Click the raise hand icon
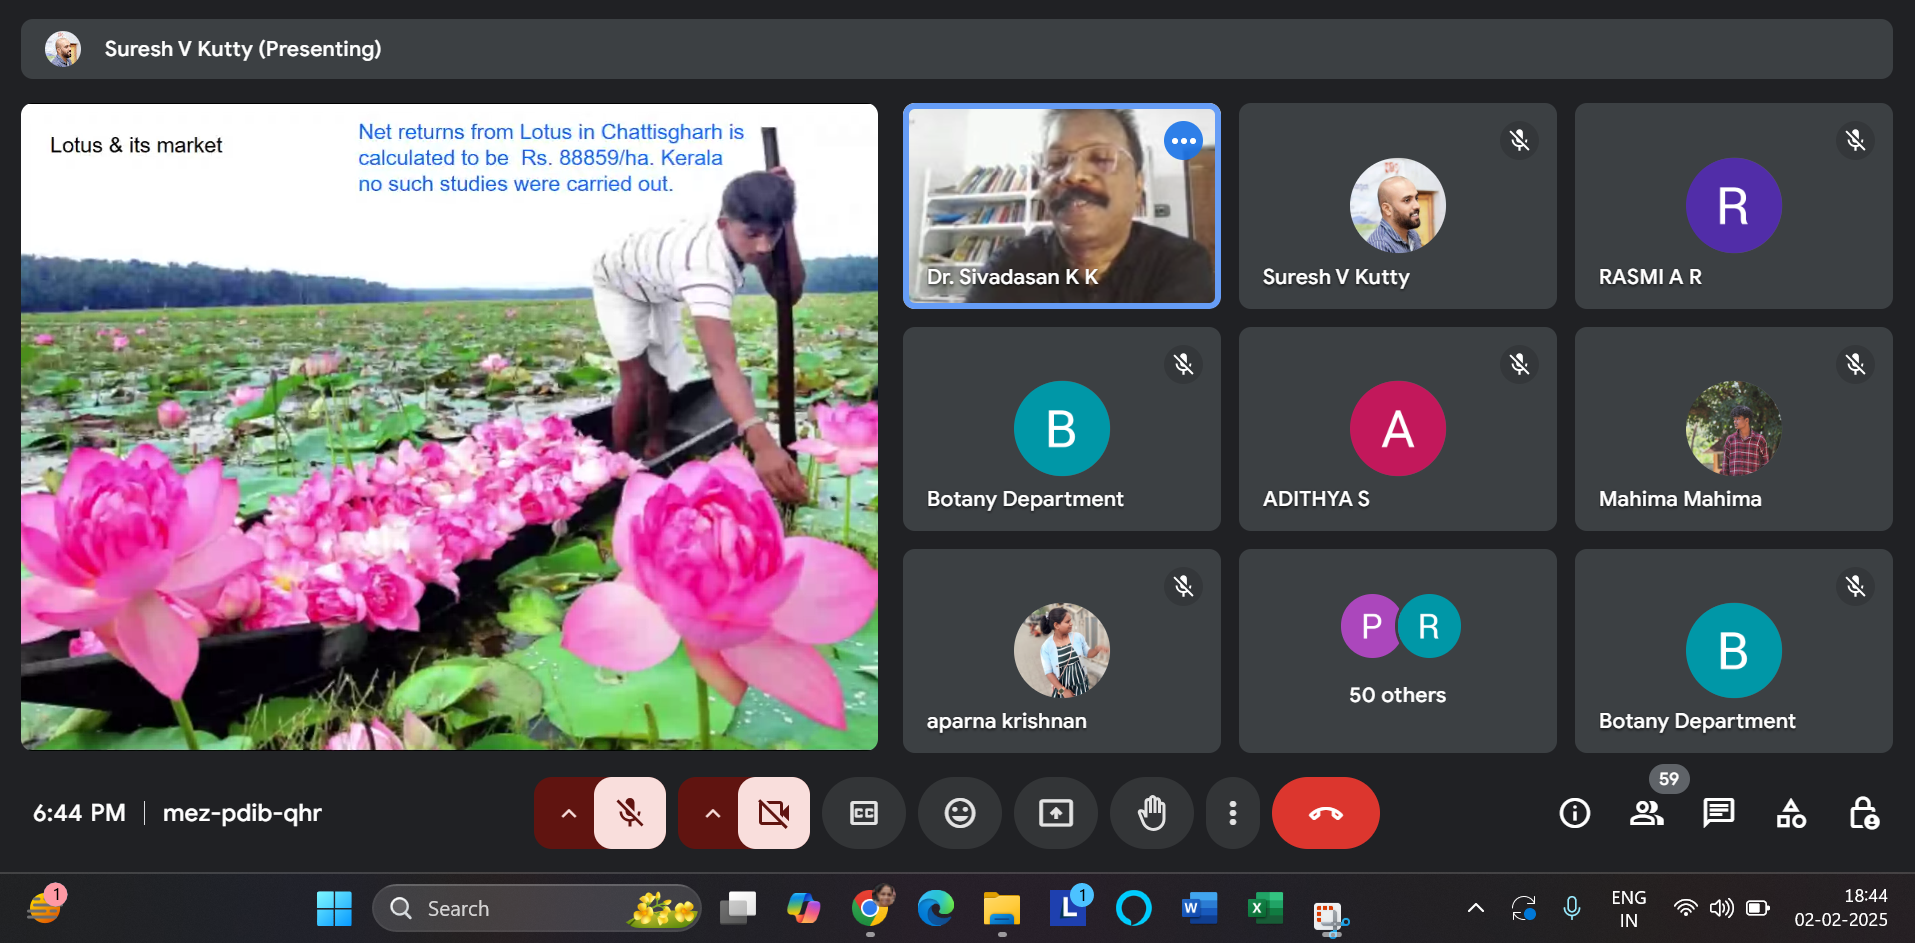1915x943 pixels. [x=1152, y=813]
